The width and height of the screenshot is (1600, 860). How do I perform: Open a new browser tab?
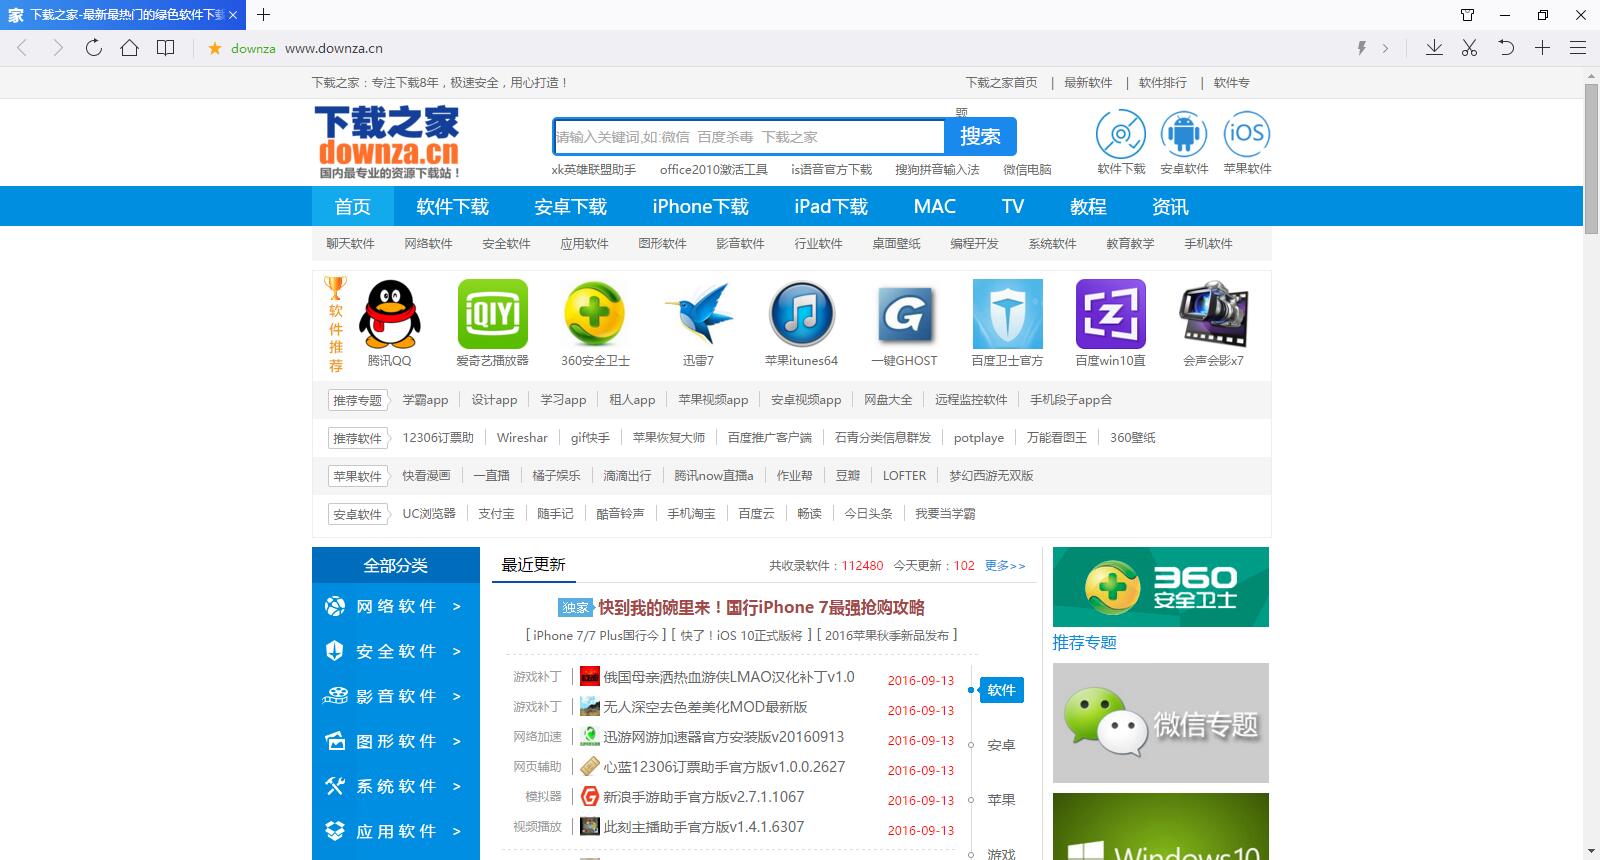264,15
